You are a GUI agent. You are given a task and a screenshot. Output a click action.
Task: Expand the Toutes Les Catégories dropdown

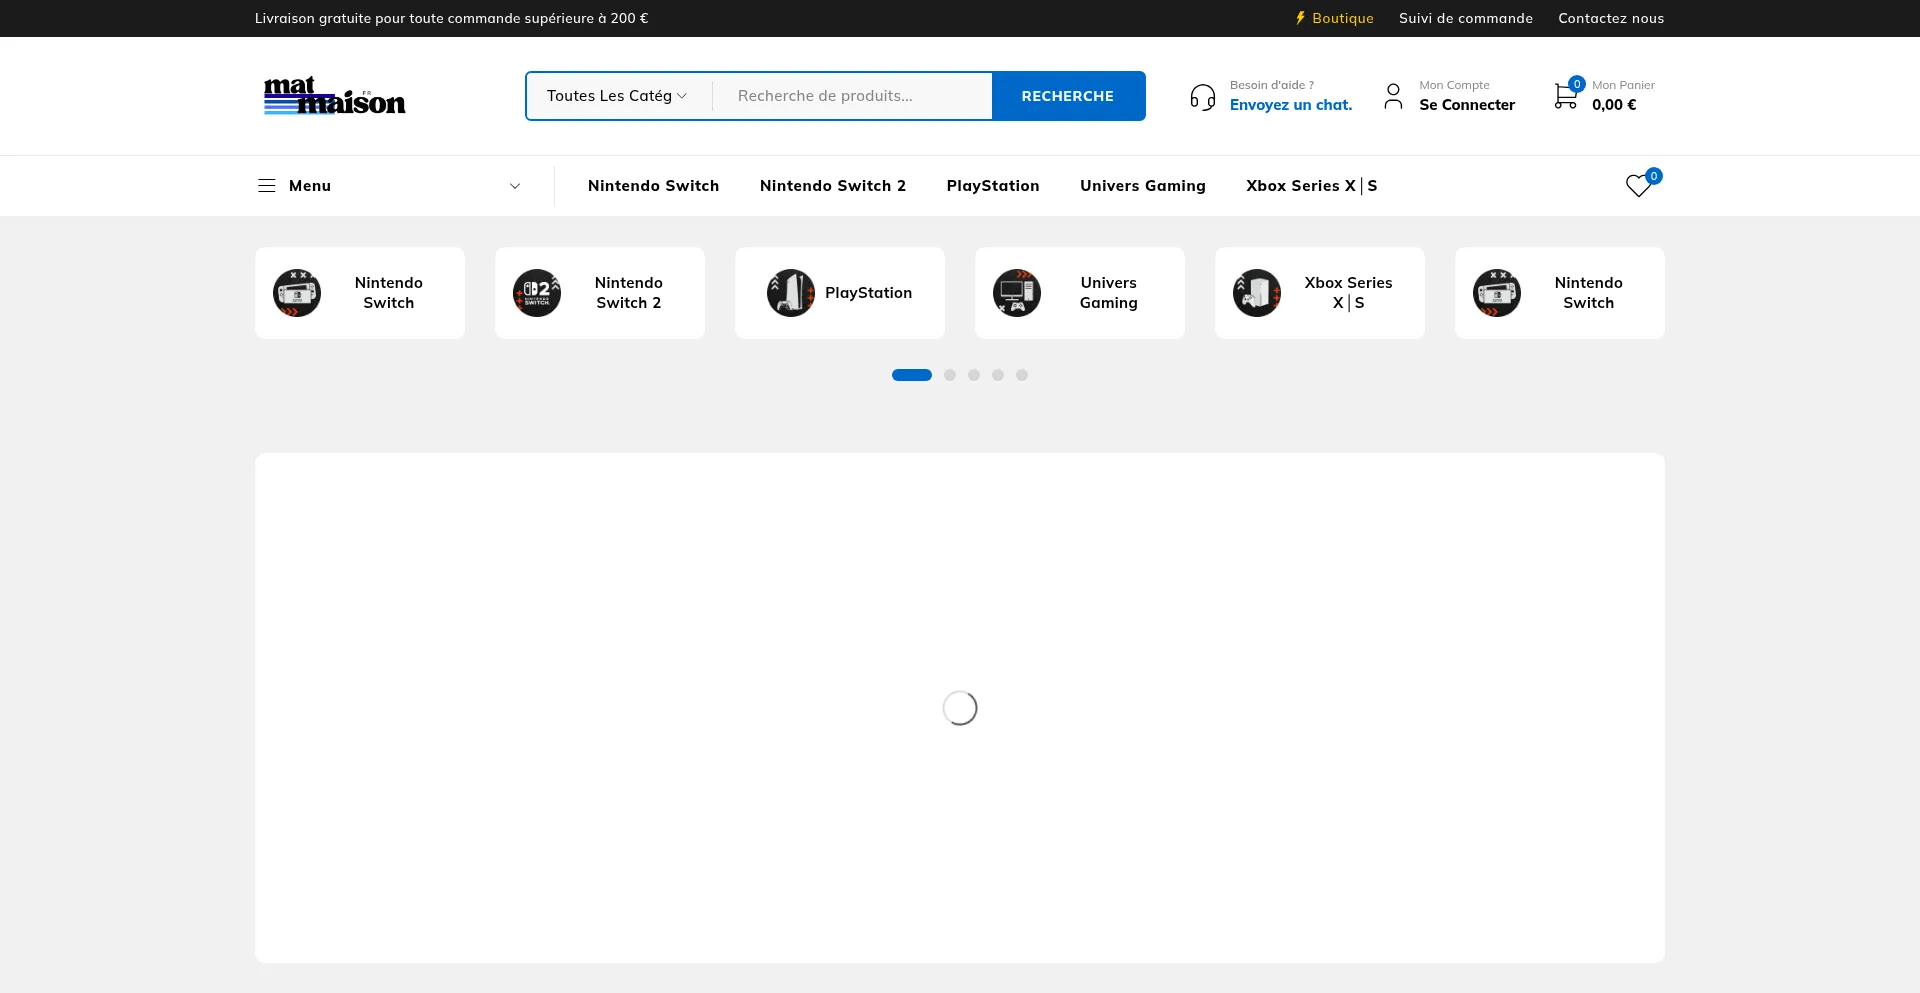tap(617, 96)
